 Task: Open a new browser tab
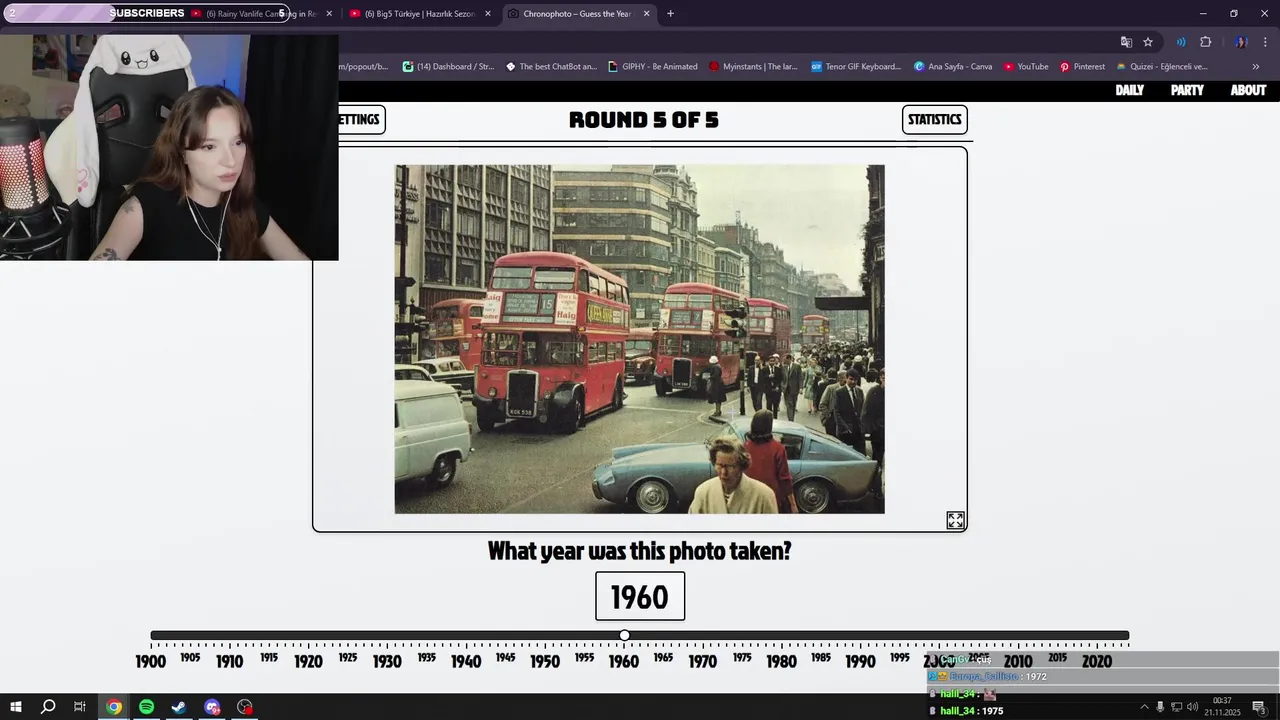click(670, 14)
